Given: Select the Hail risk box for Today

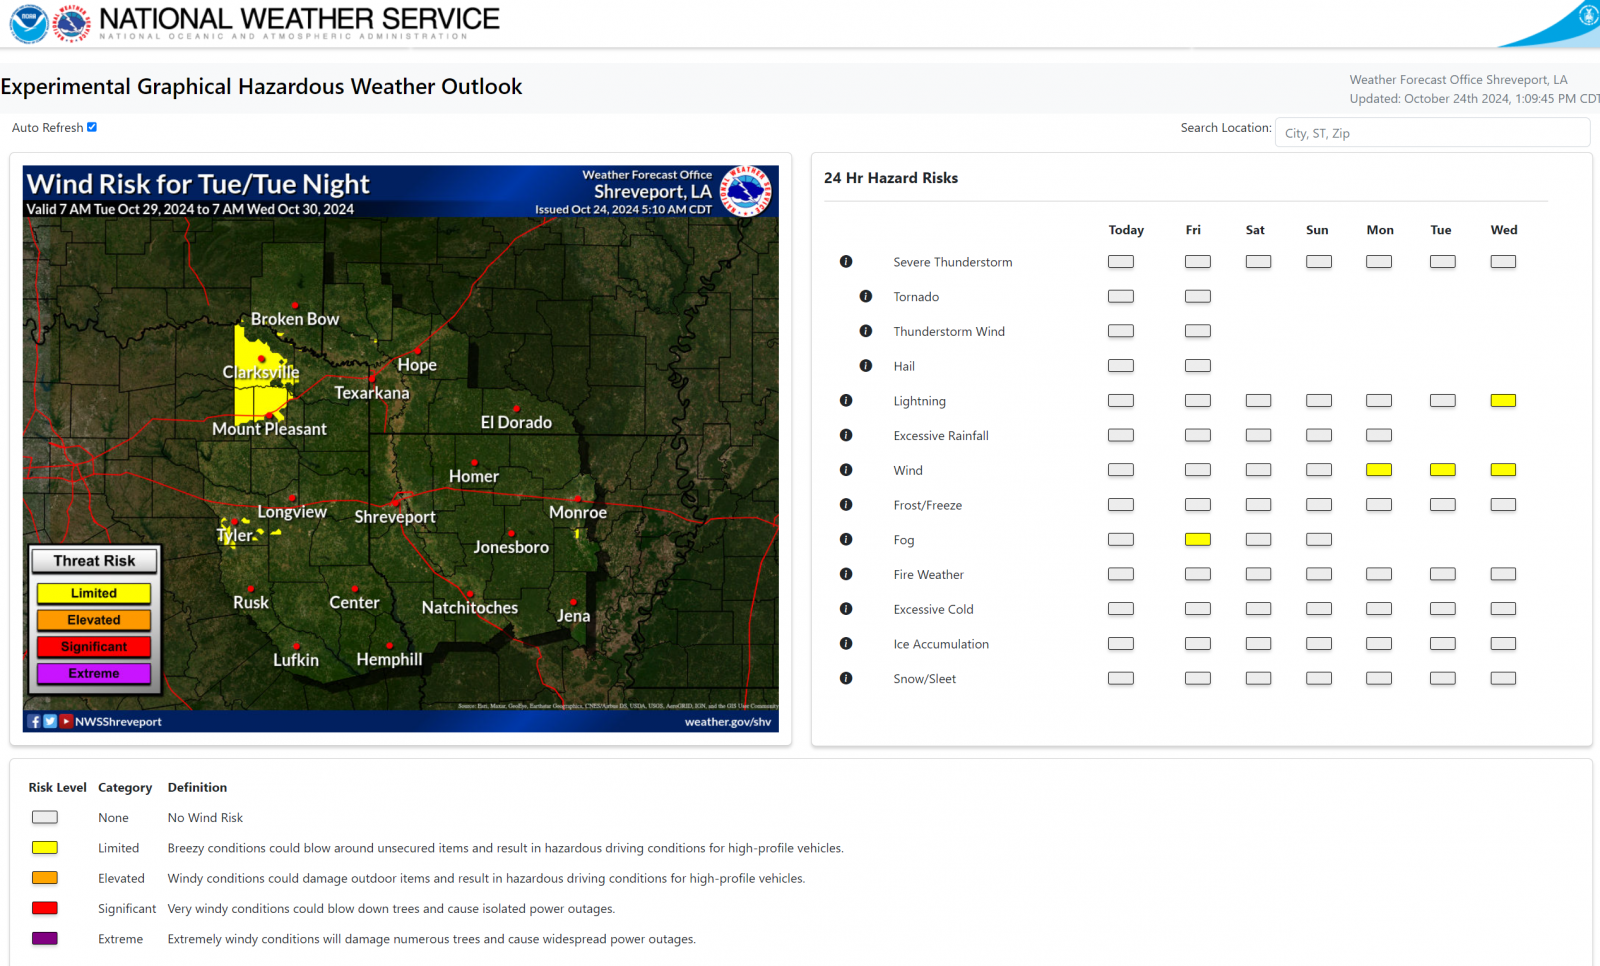Looking at the screenshot, I should point(1121,366).
